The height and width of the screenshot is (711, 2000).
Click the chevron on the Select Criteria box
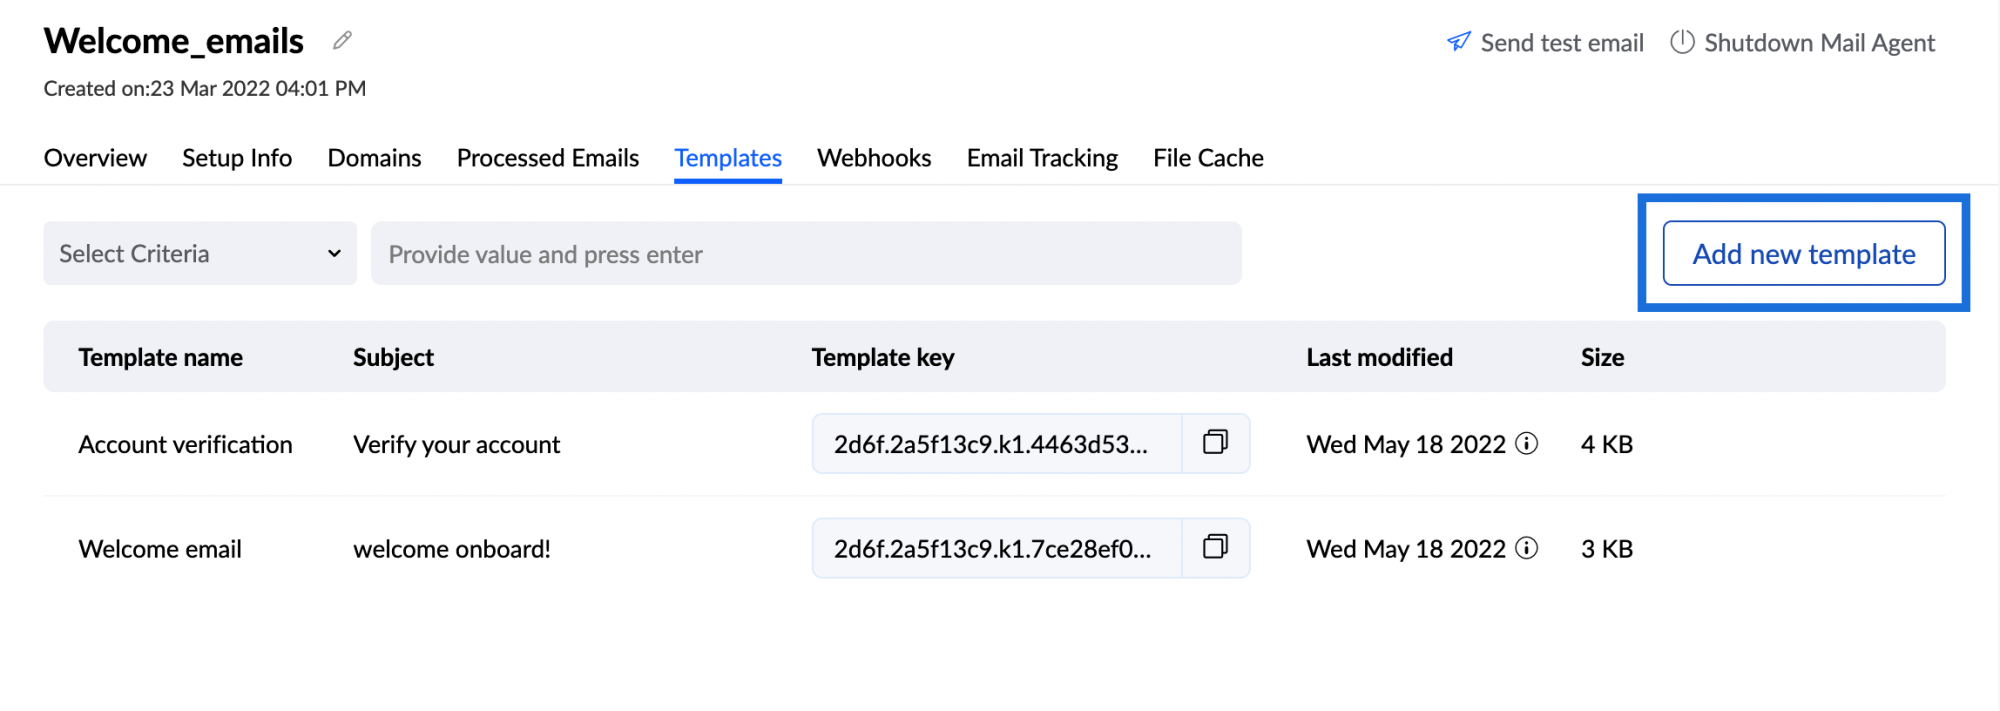click(x=333, y=253)
